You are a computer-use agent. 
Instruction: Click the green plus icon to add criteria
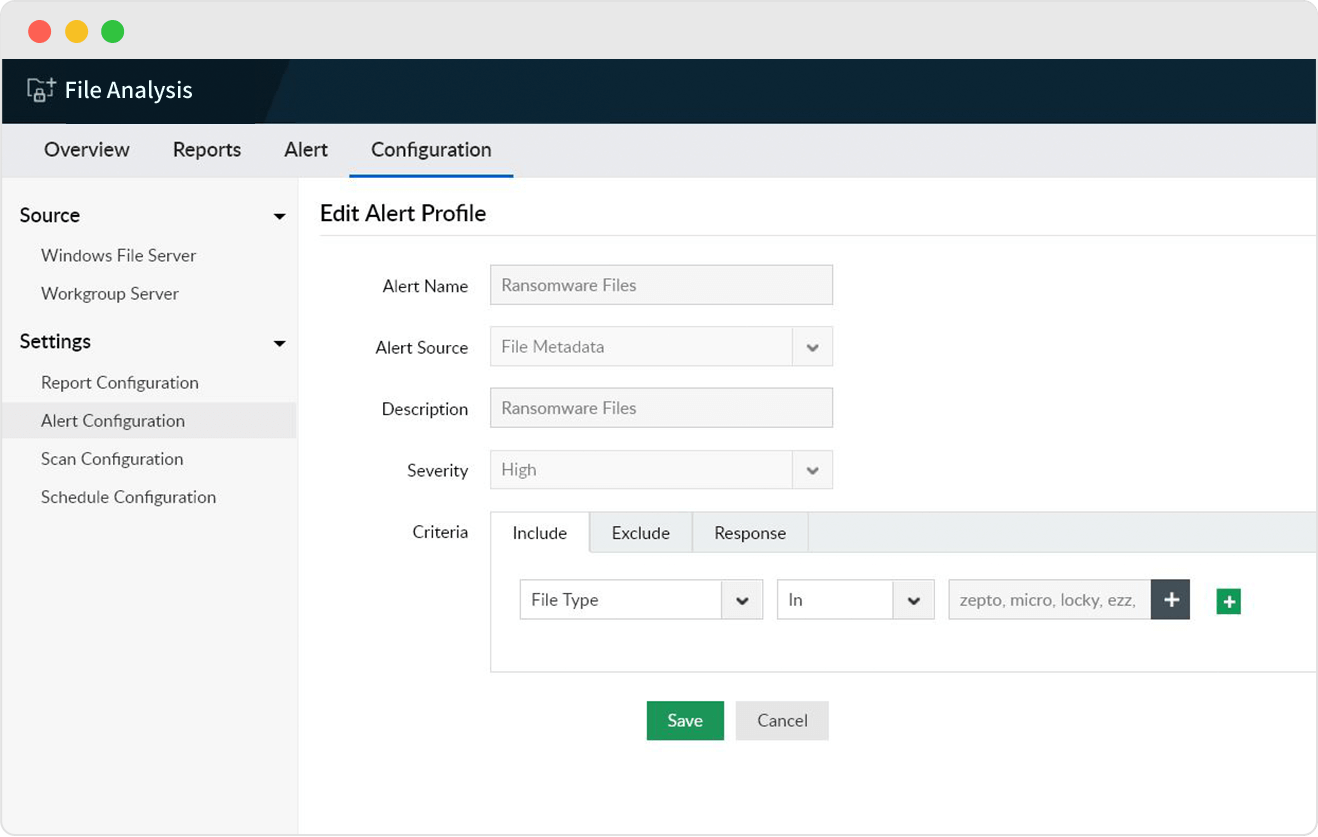pyautogui.click(x=1228, y=599)
